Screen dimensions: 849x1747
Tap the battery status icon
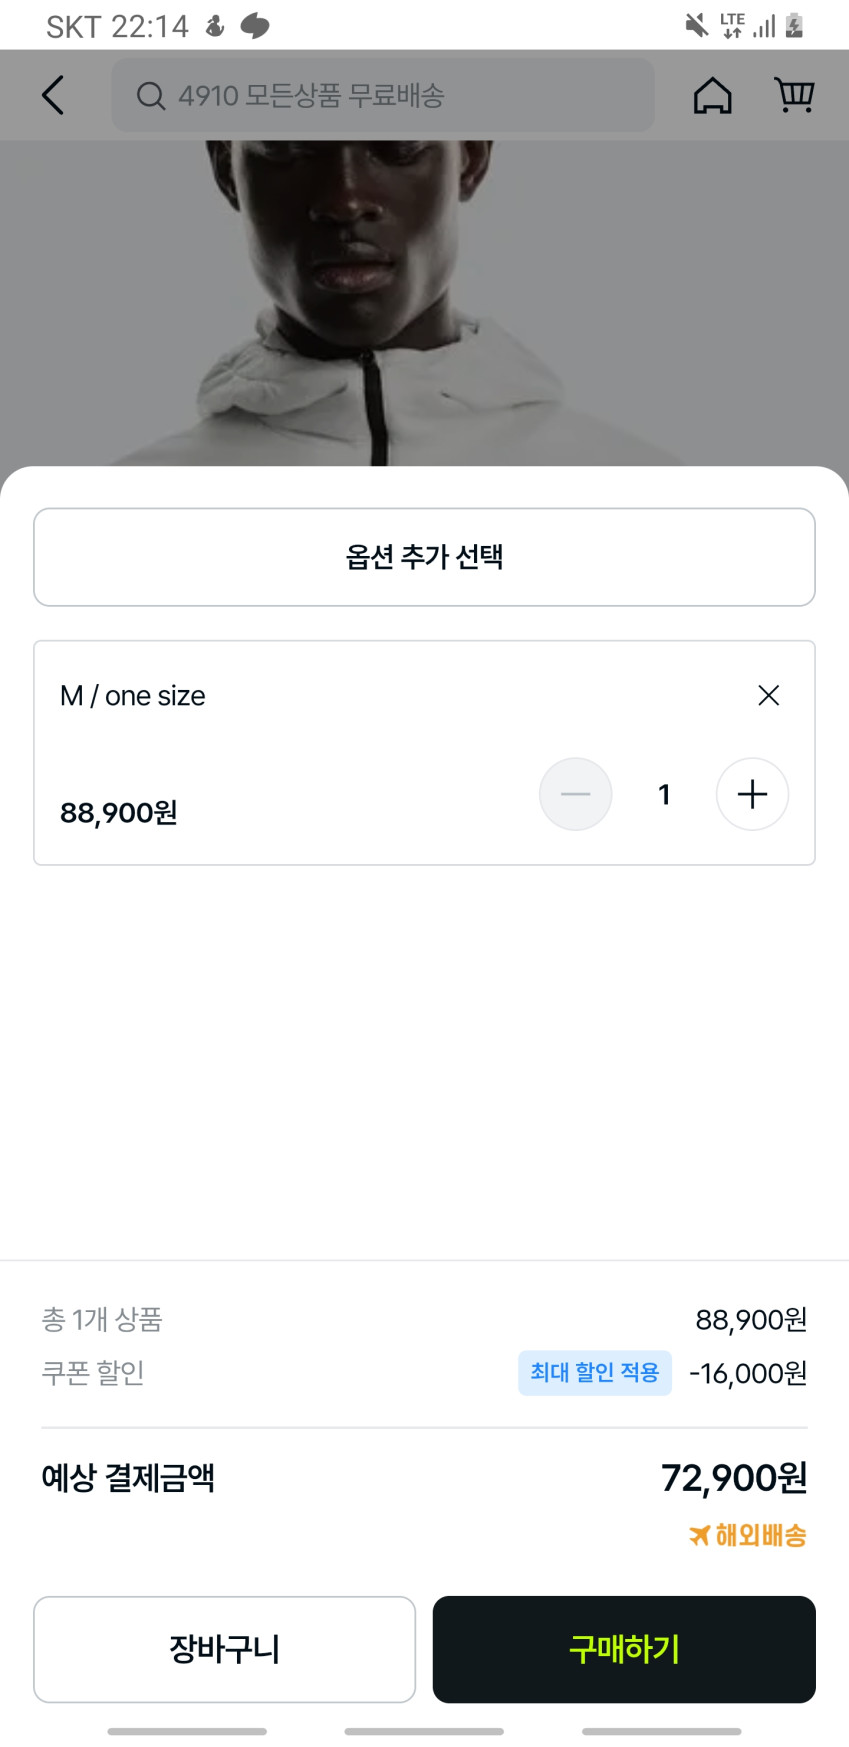795,25
